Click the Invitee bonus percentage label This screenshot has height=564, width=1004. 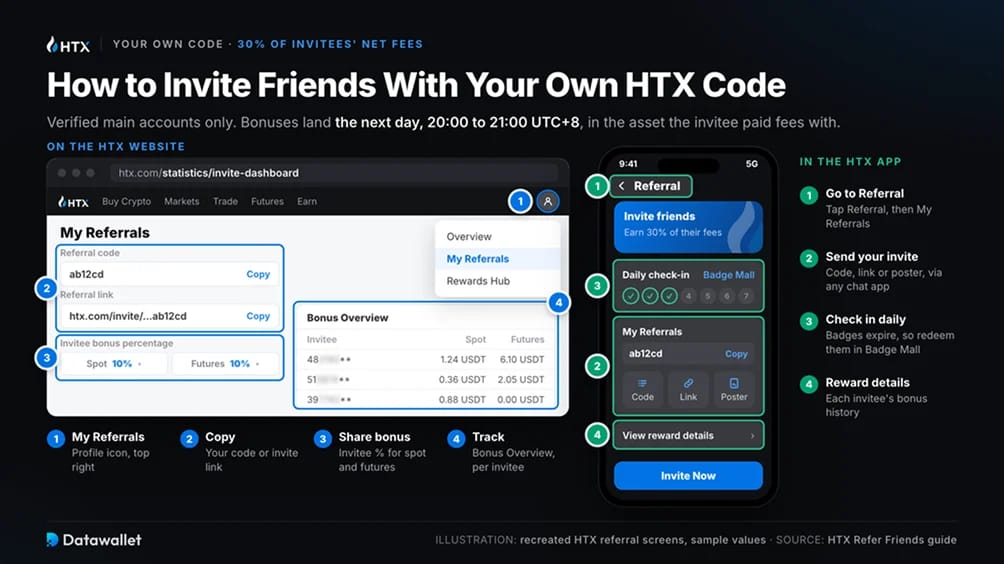(117, 343)
